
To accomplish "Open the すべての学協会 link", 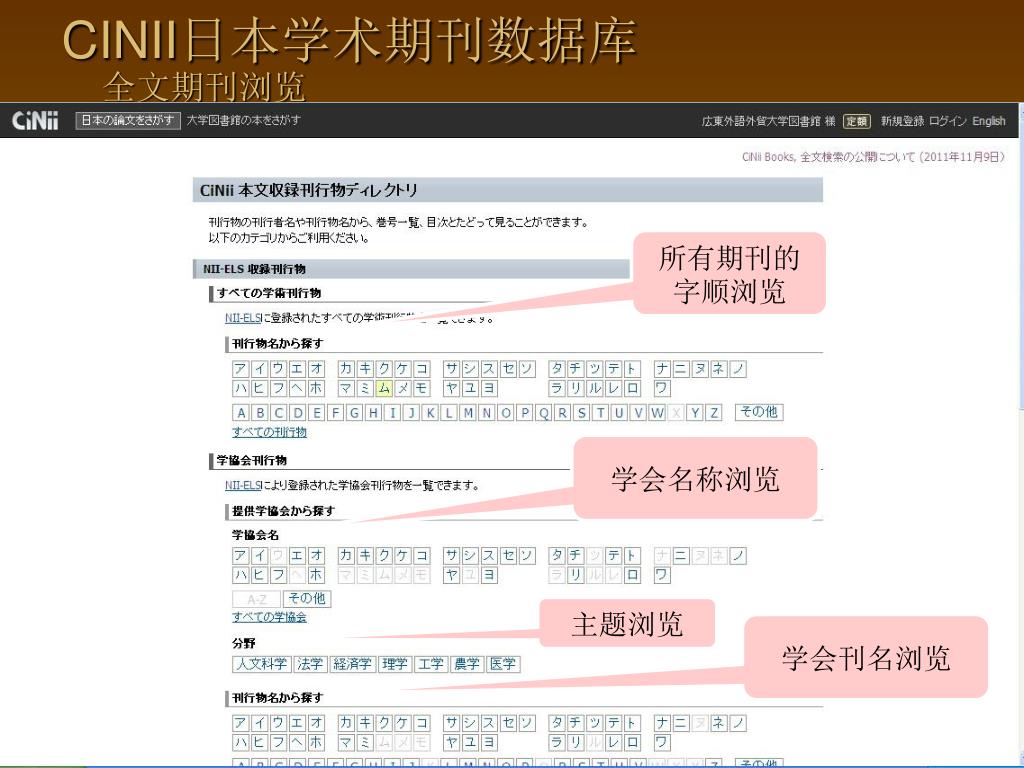I will [x=269, y=617].
